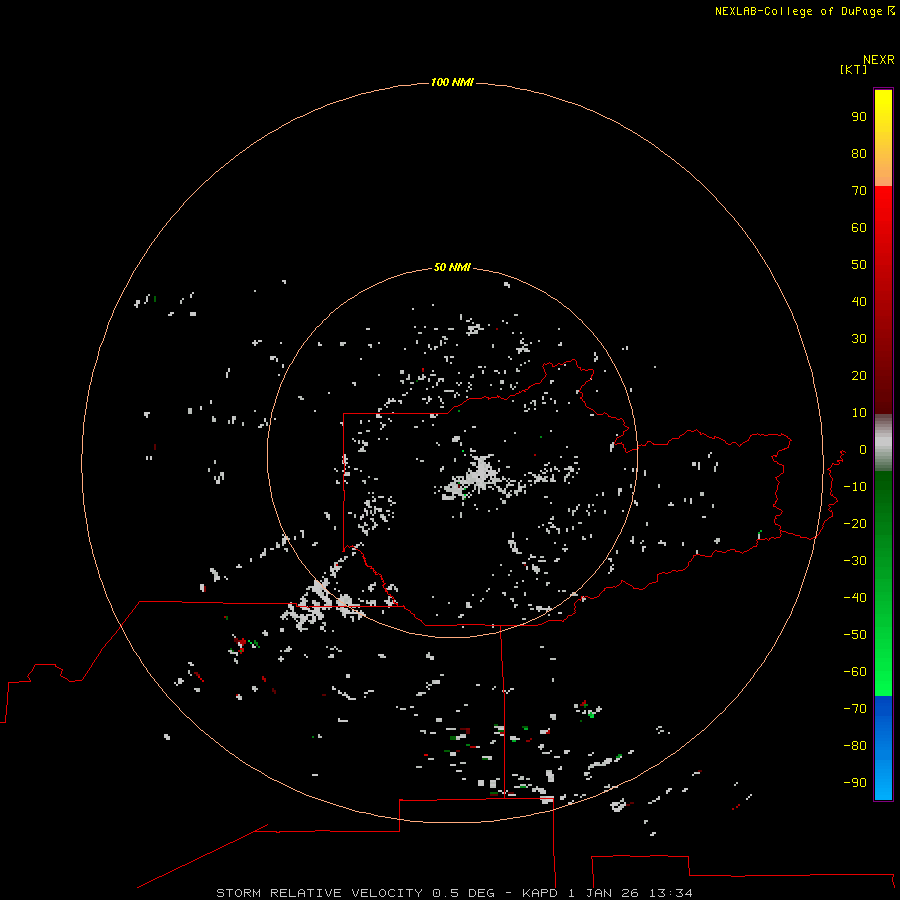Click the 80 value on the velocity scale

[x=859, y=153]
